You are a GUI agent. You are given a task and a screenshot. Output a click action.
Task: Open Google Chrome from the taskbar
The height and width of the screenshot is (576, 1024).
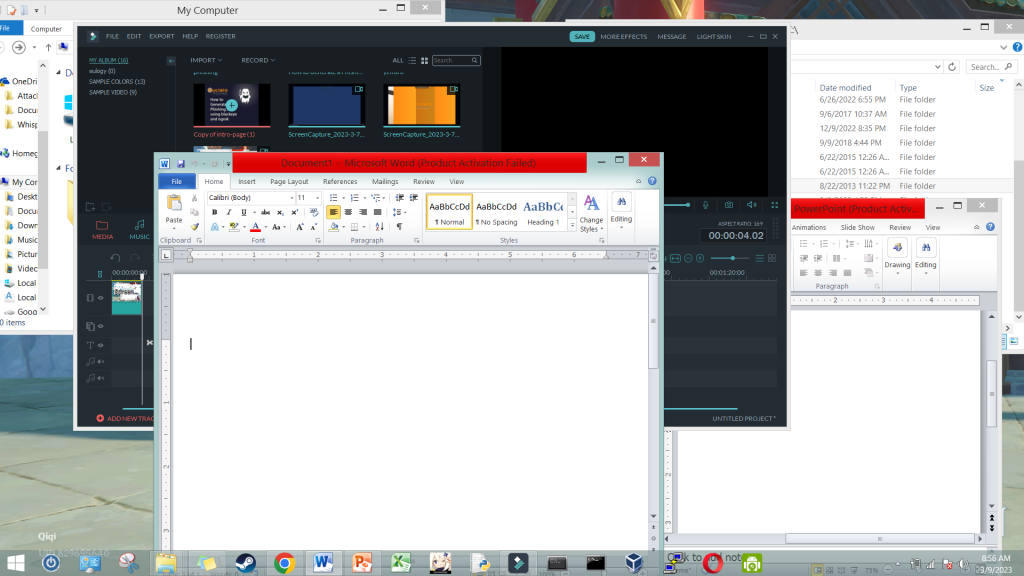click(x=284, y=563)
